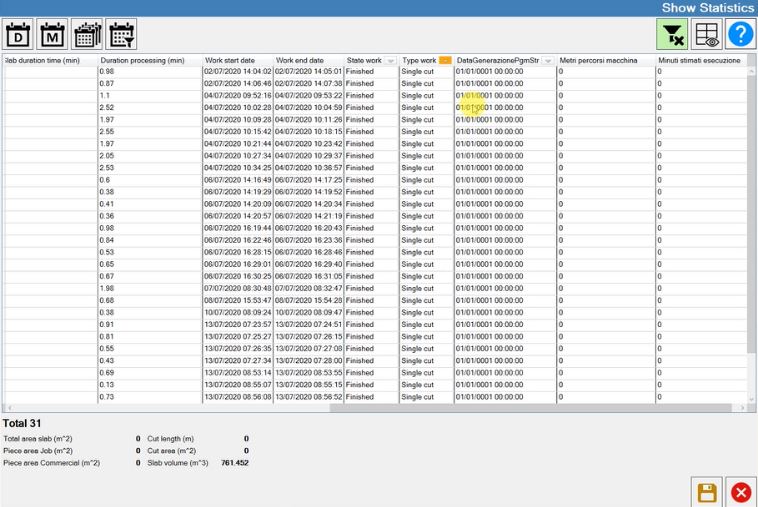Click the Piece area Commercial (m^2) label
Viewport: 758px width, 507px height.
pos(51,463)
